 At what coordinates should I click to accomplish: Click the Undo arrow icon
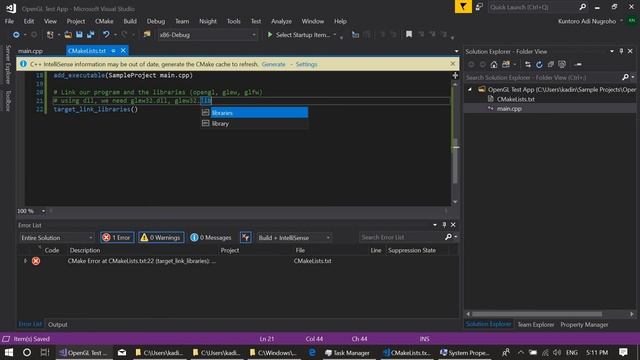106,35
